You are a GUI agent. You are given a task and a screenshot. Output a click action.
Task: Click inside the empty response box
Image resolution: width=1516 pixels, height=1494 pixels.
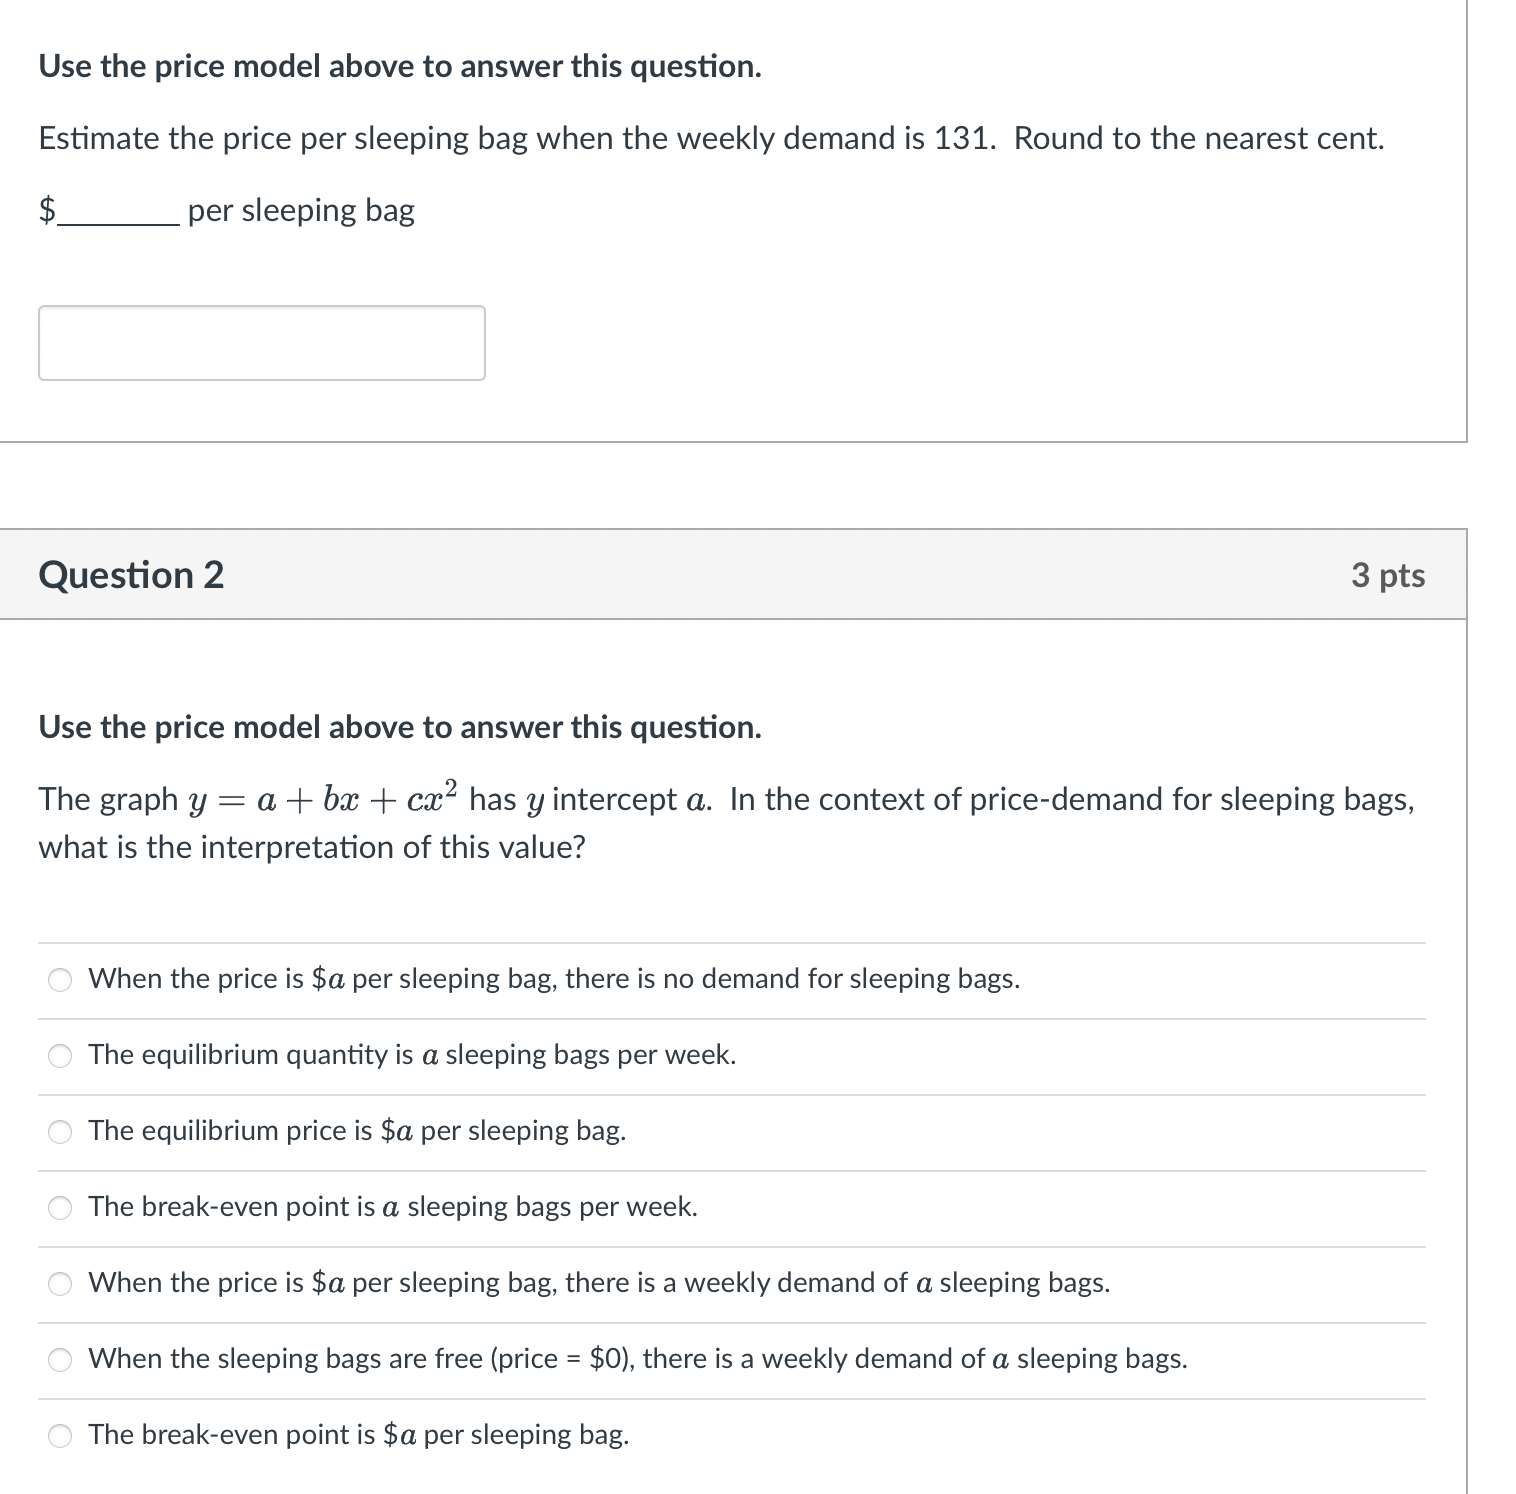(260, 342)
